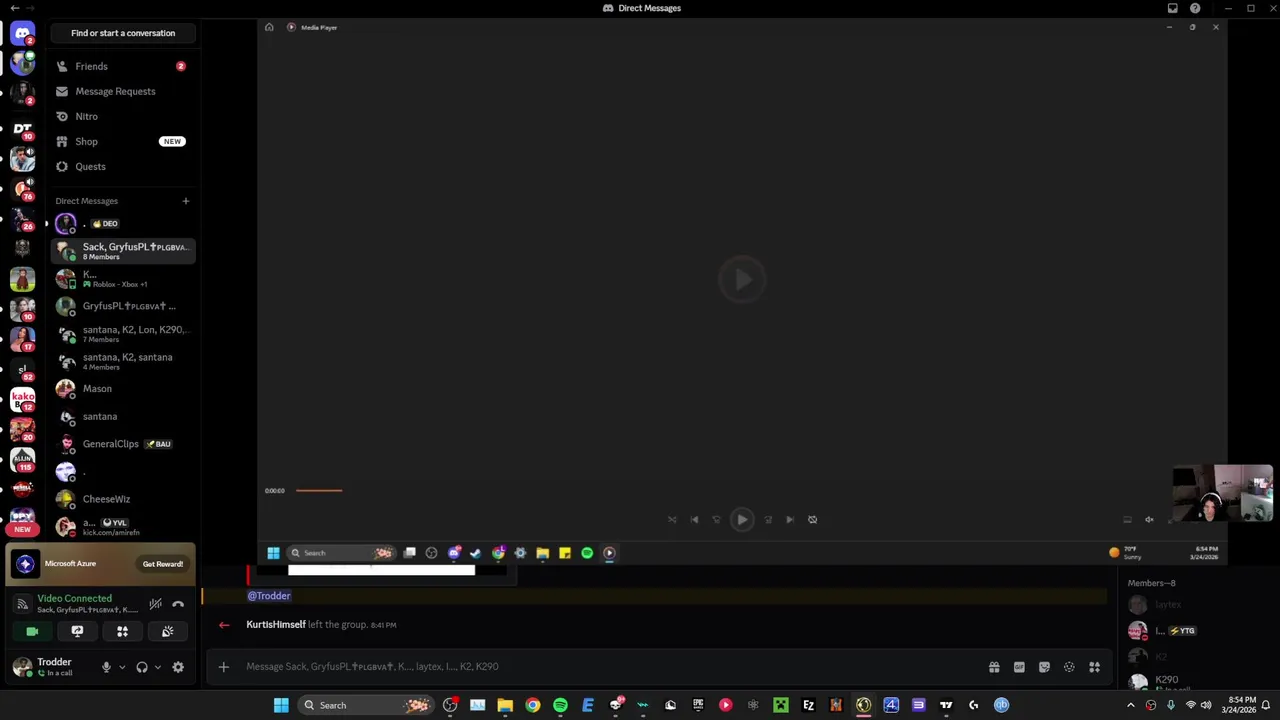Click previous track in streamed Media Player
Viewport: 1280px width, 720px height.
[x=694, y=519]
